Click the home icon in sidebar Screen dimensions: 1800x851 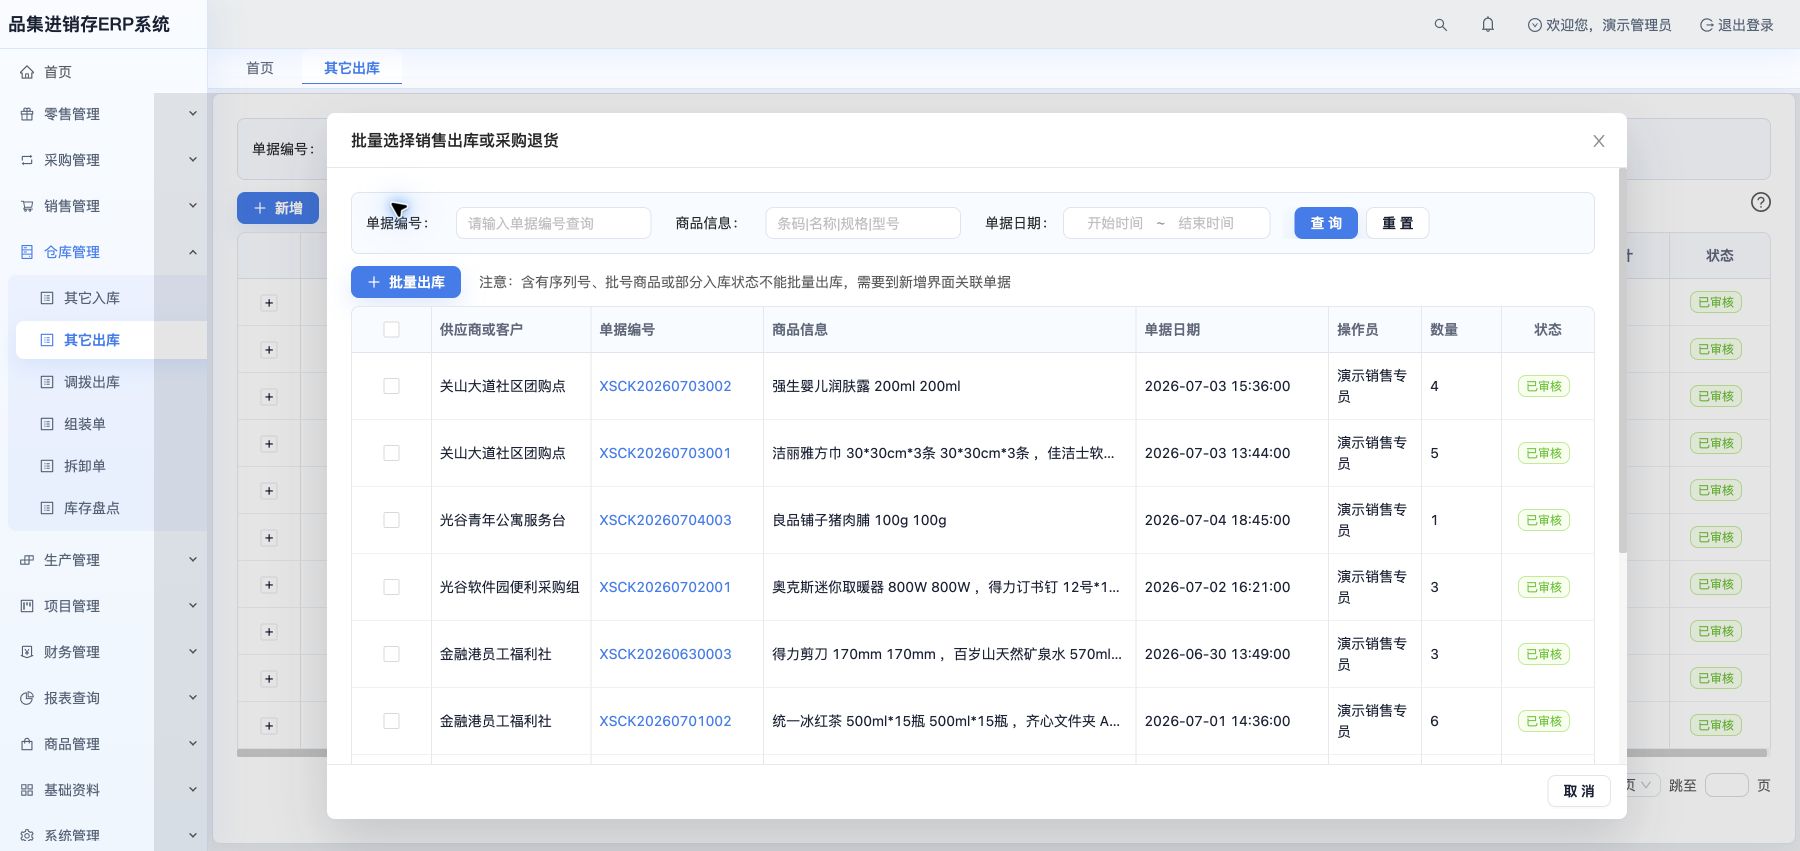tap(27, 72)
